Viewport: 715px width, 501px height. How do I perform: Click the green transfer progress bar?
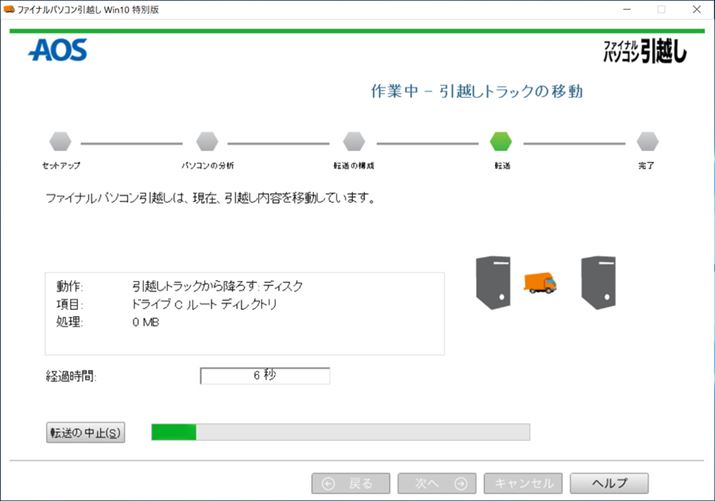click(x=341, y=432)
